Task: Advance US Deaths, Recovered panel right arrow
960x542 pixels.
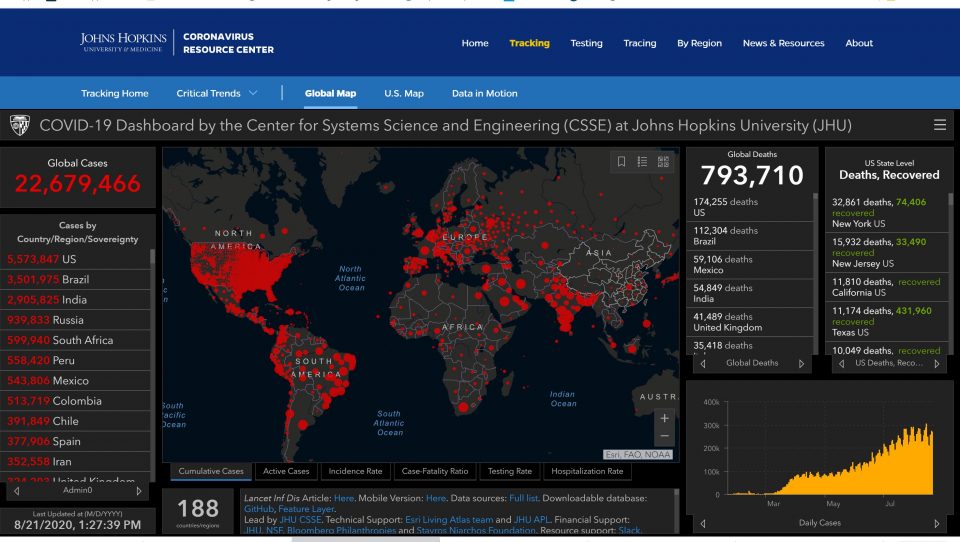Action: coord(936,364)
